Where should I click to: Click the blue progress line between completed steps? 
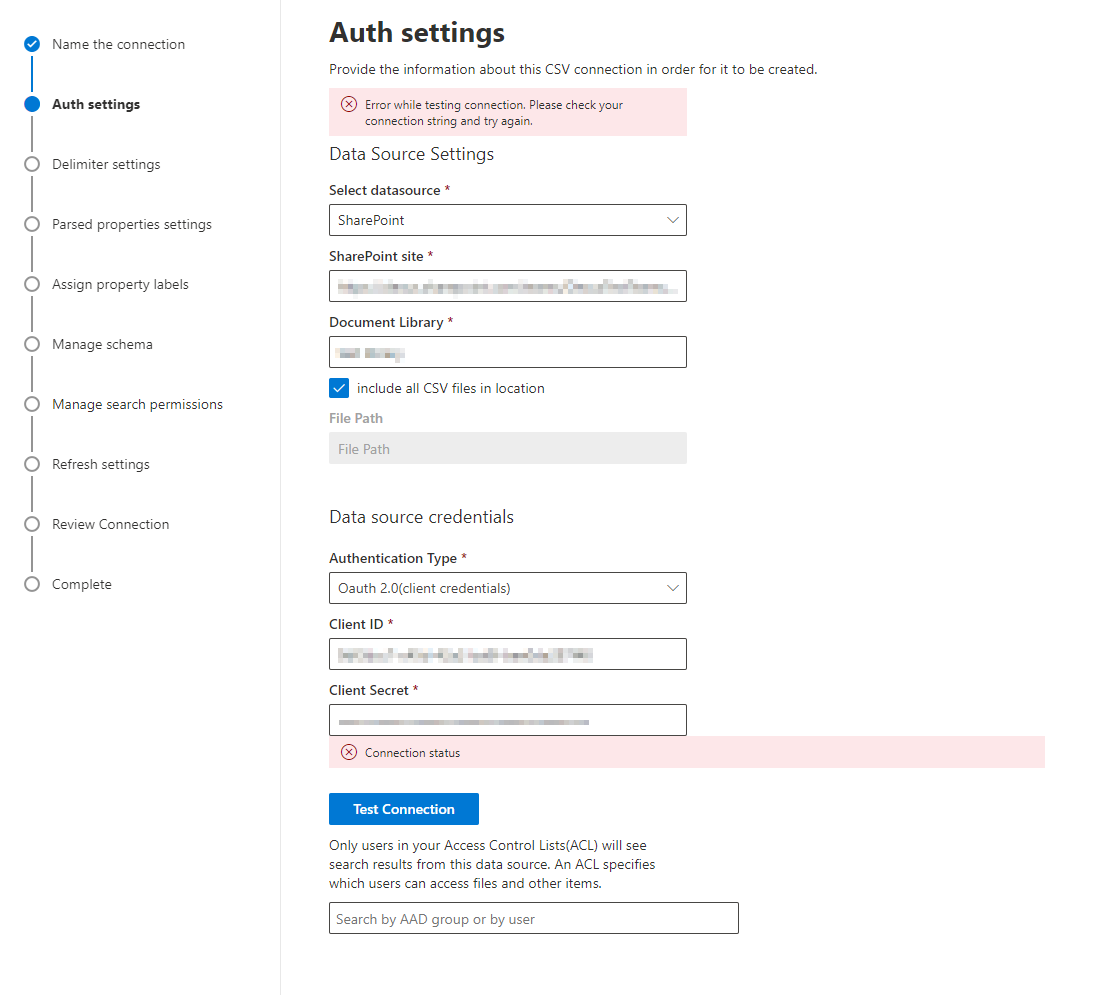[x=31, y=74]
